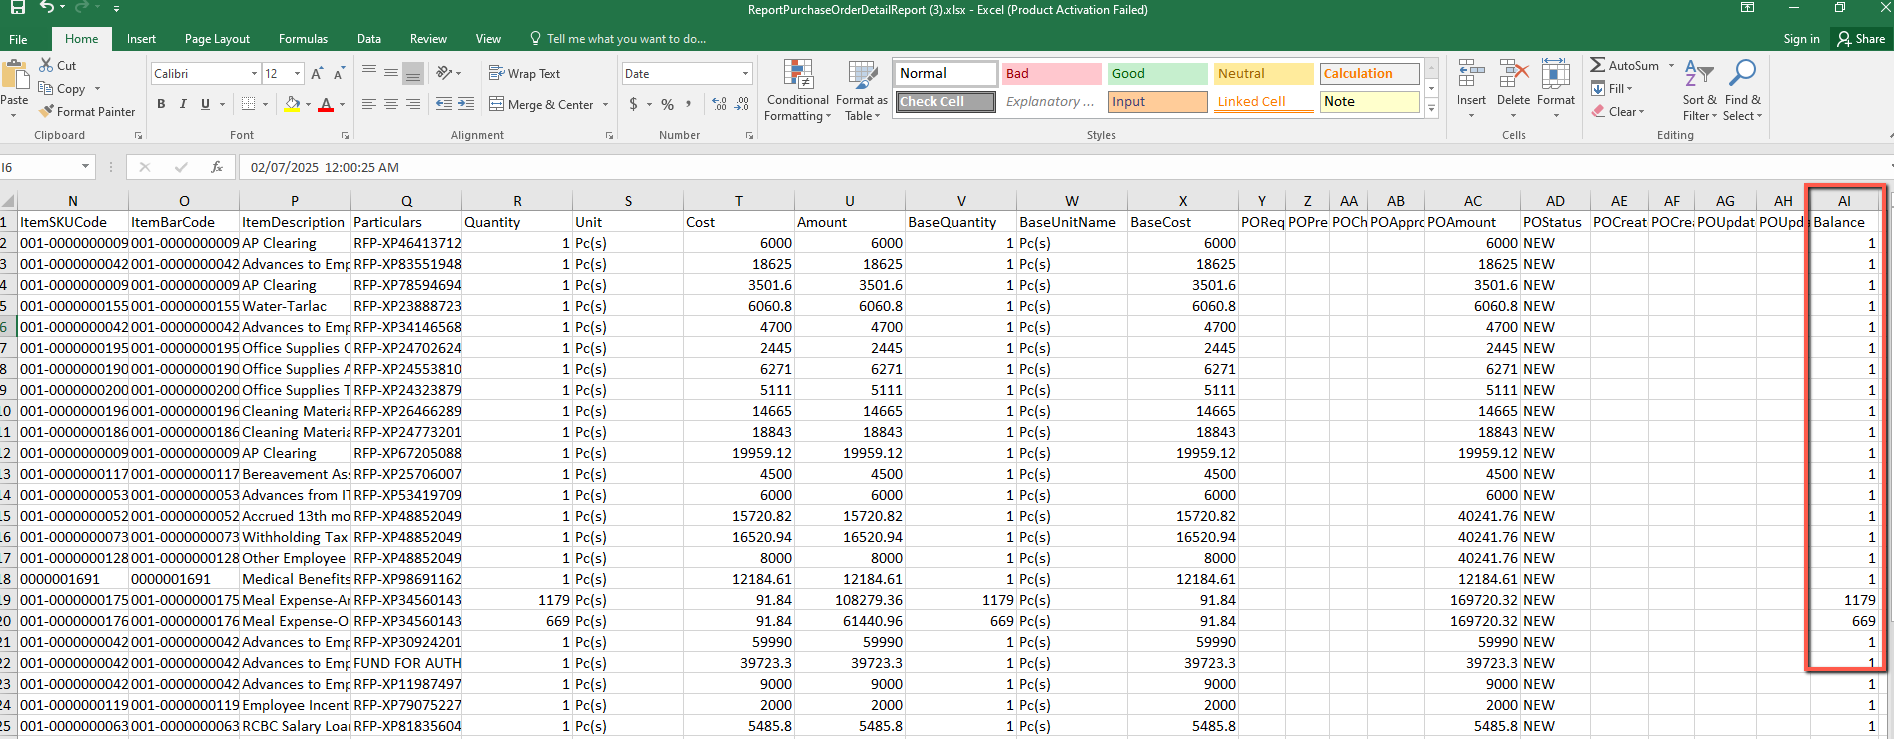1894x739 pixels.
Task: Open font color dropdown arrow
Action: [342, 104]
